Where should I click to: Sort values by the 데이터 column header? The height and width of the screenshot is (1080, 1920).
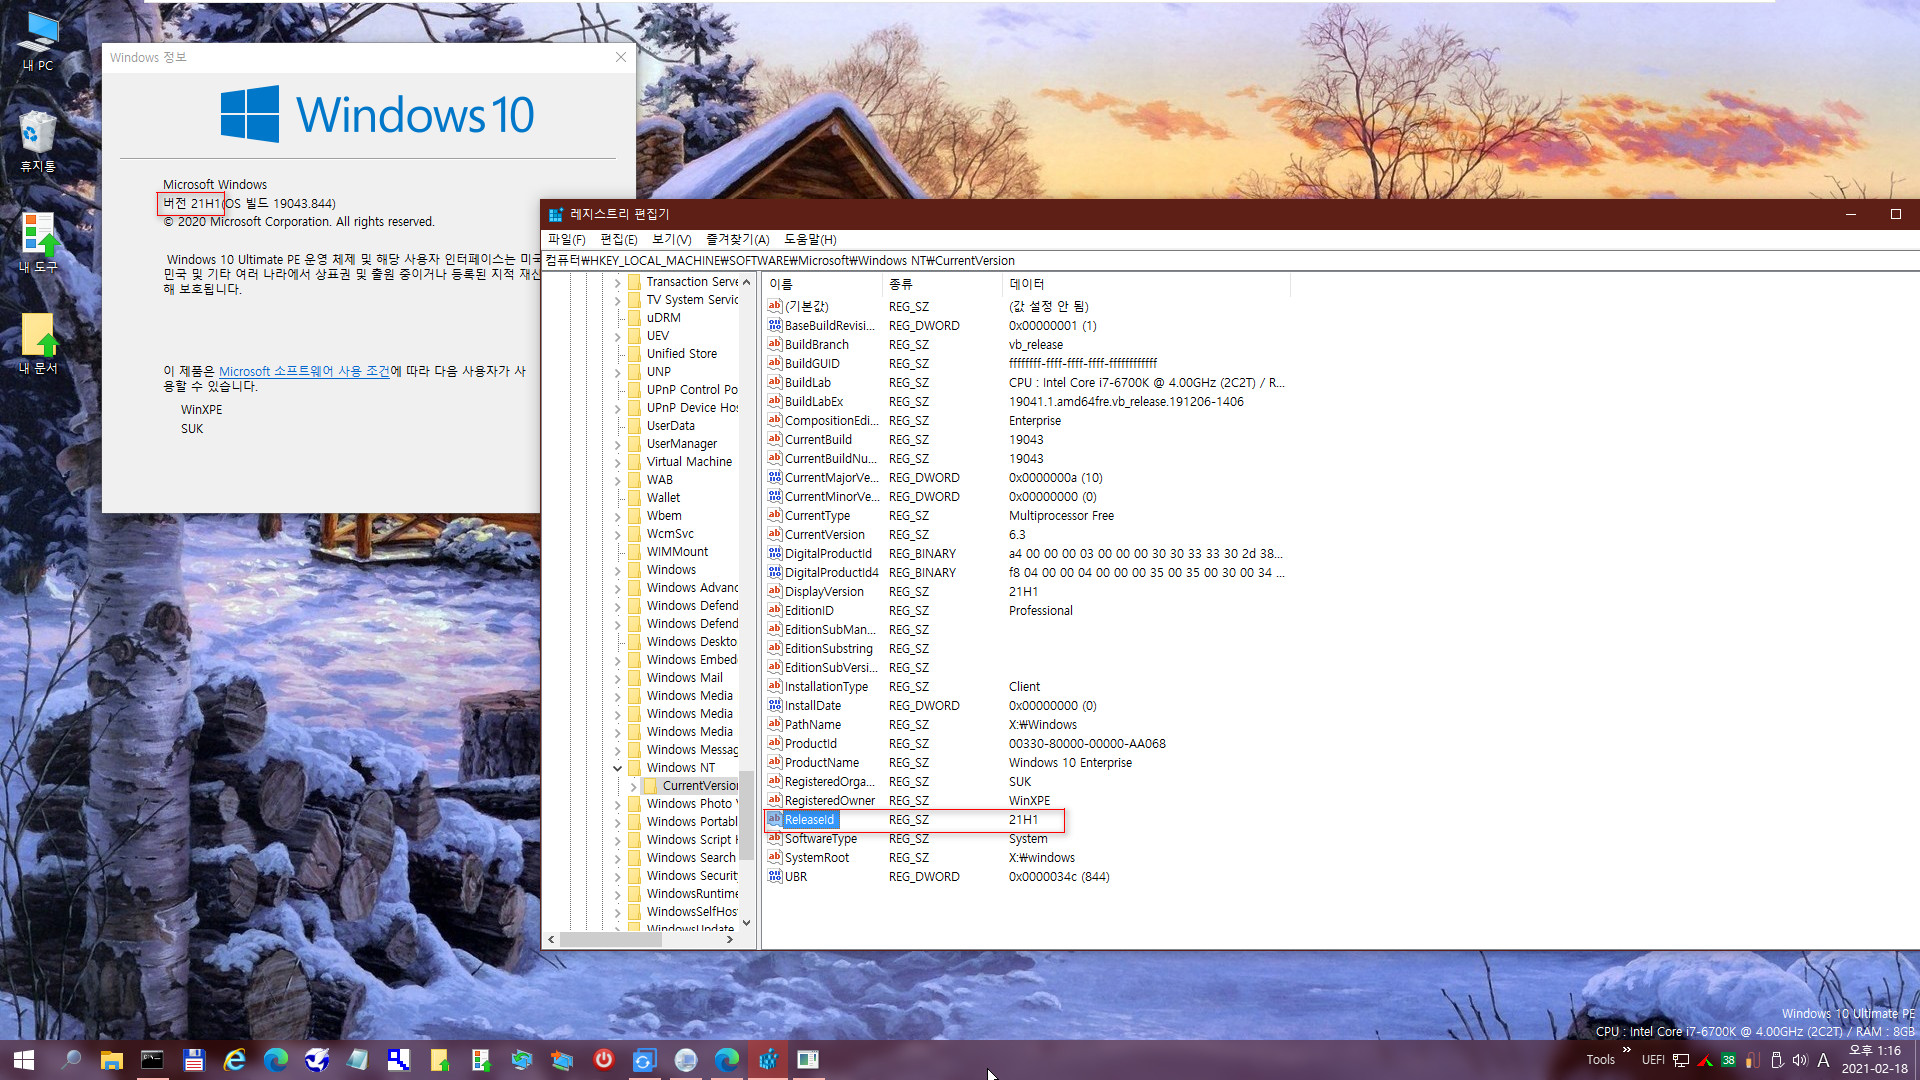pyautogui.click(x=1146, y=284)
